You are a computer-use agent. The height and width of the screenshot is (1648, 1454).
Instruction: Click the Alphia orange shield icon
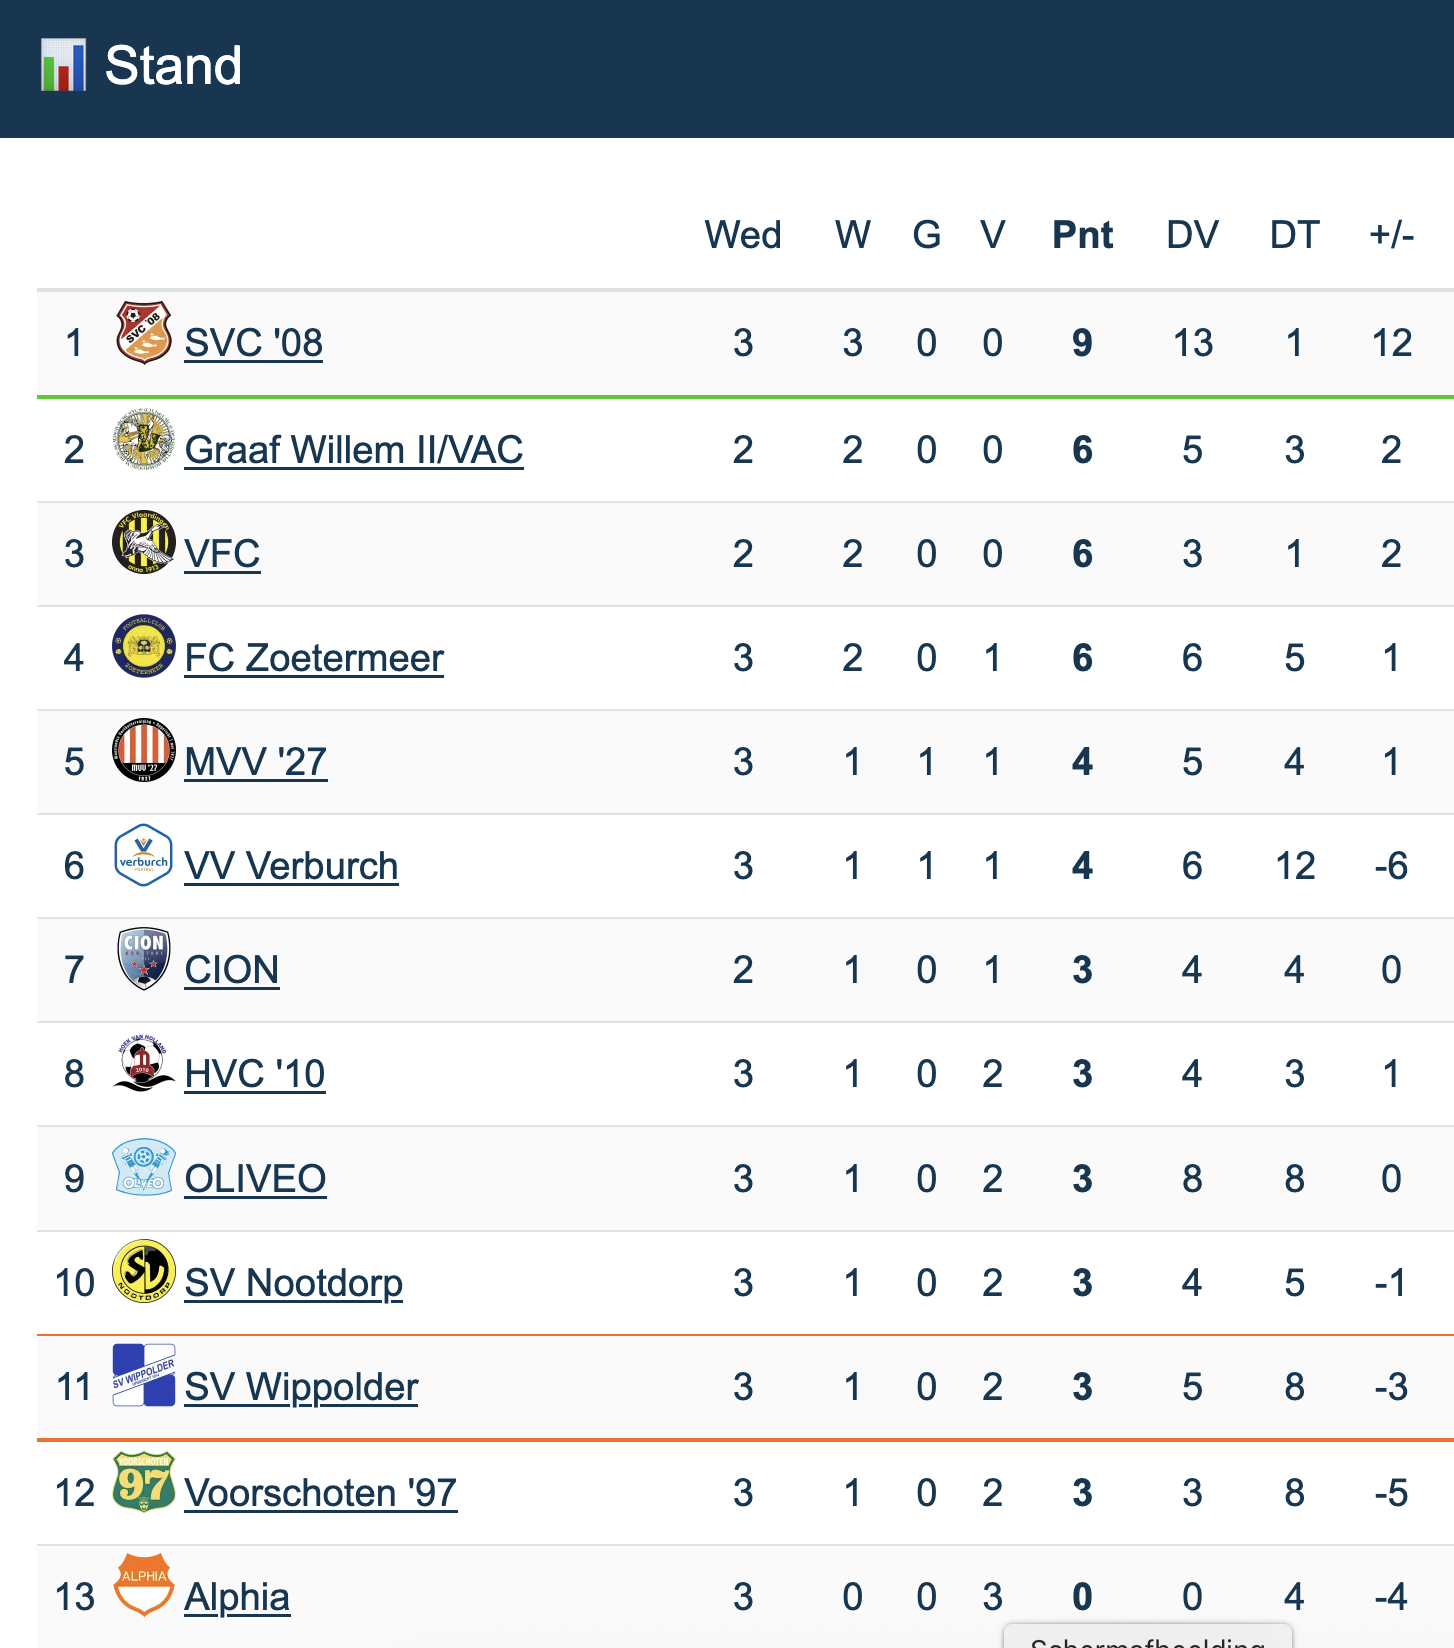coord(144,1585)
